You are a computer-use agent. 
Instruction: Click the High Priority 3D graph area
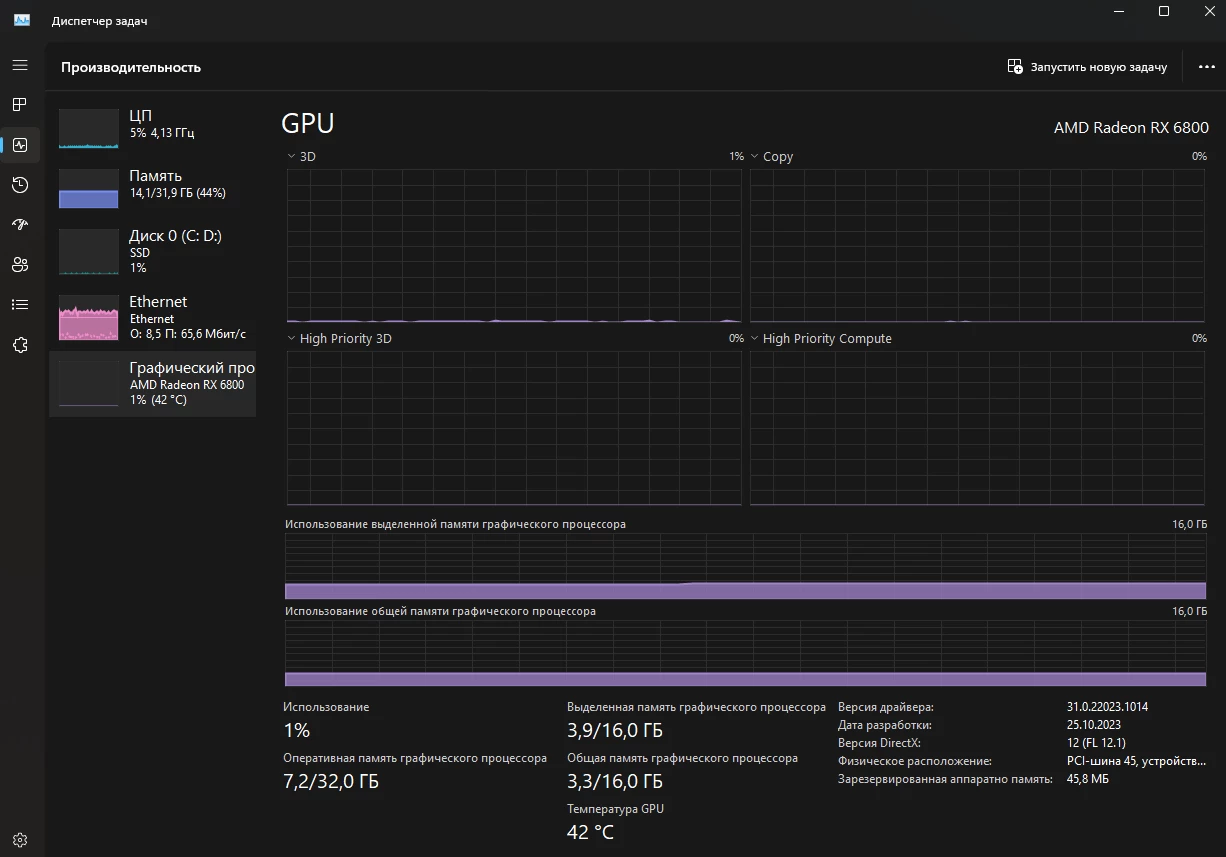[x=514, y=428]
